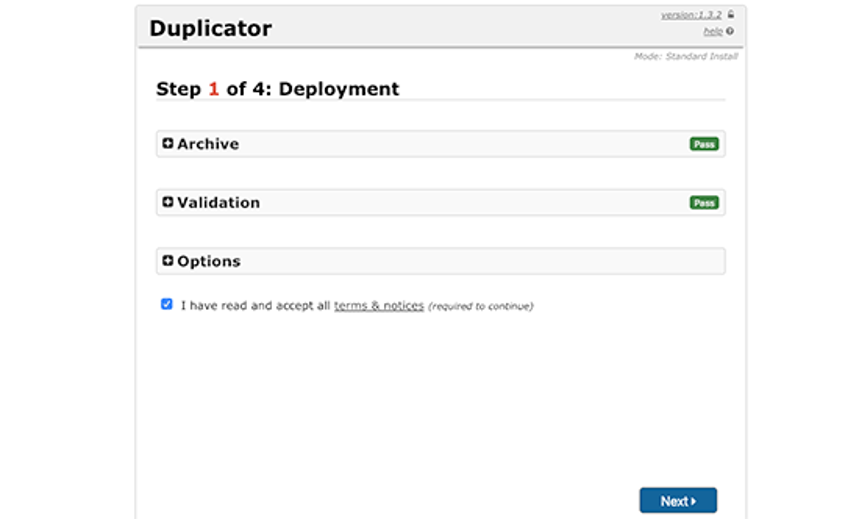Click the 'Mode: Standard Install' text

pyautogui.click(x=686, y=56)
